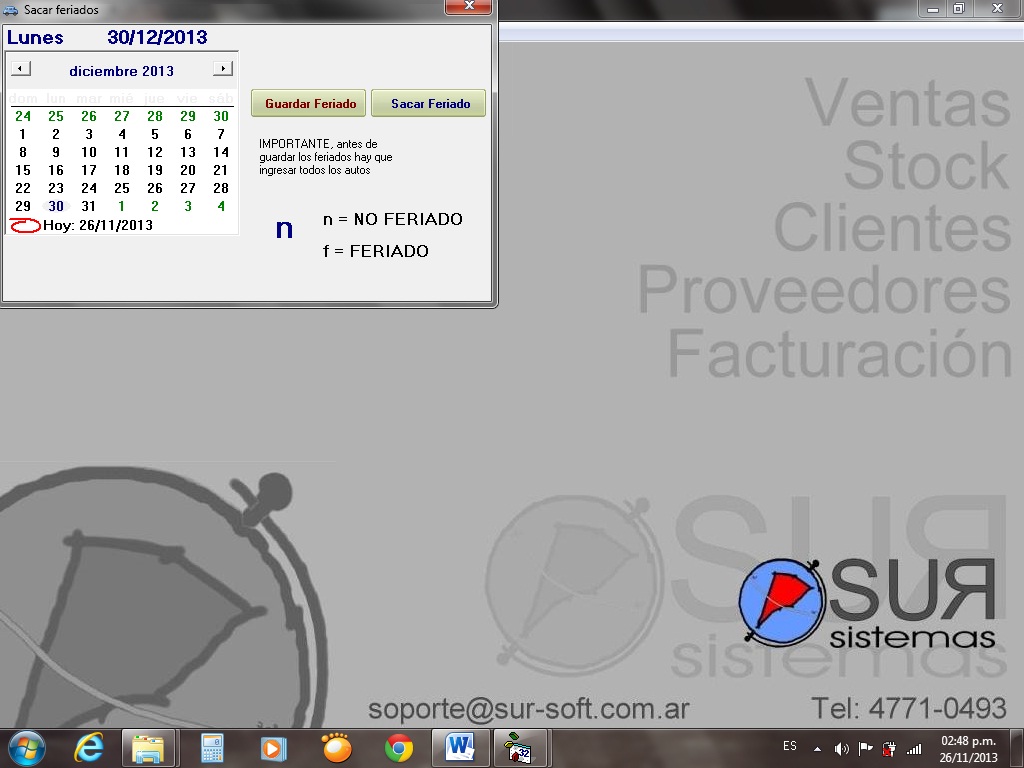Select day 31 in the calendar
Image resolution: width=1024 pixels, height=768 pixels.
pos(89,206)
